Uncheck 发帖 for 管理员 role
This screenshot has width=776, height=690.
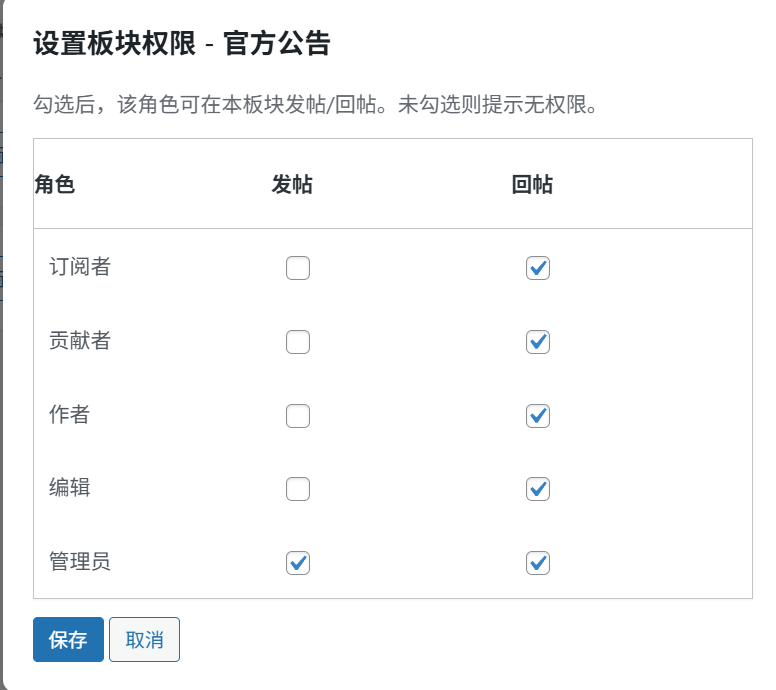pyautogui.click(x=298, y=562)
